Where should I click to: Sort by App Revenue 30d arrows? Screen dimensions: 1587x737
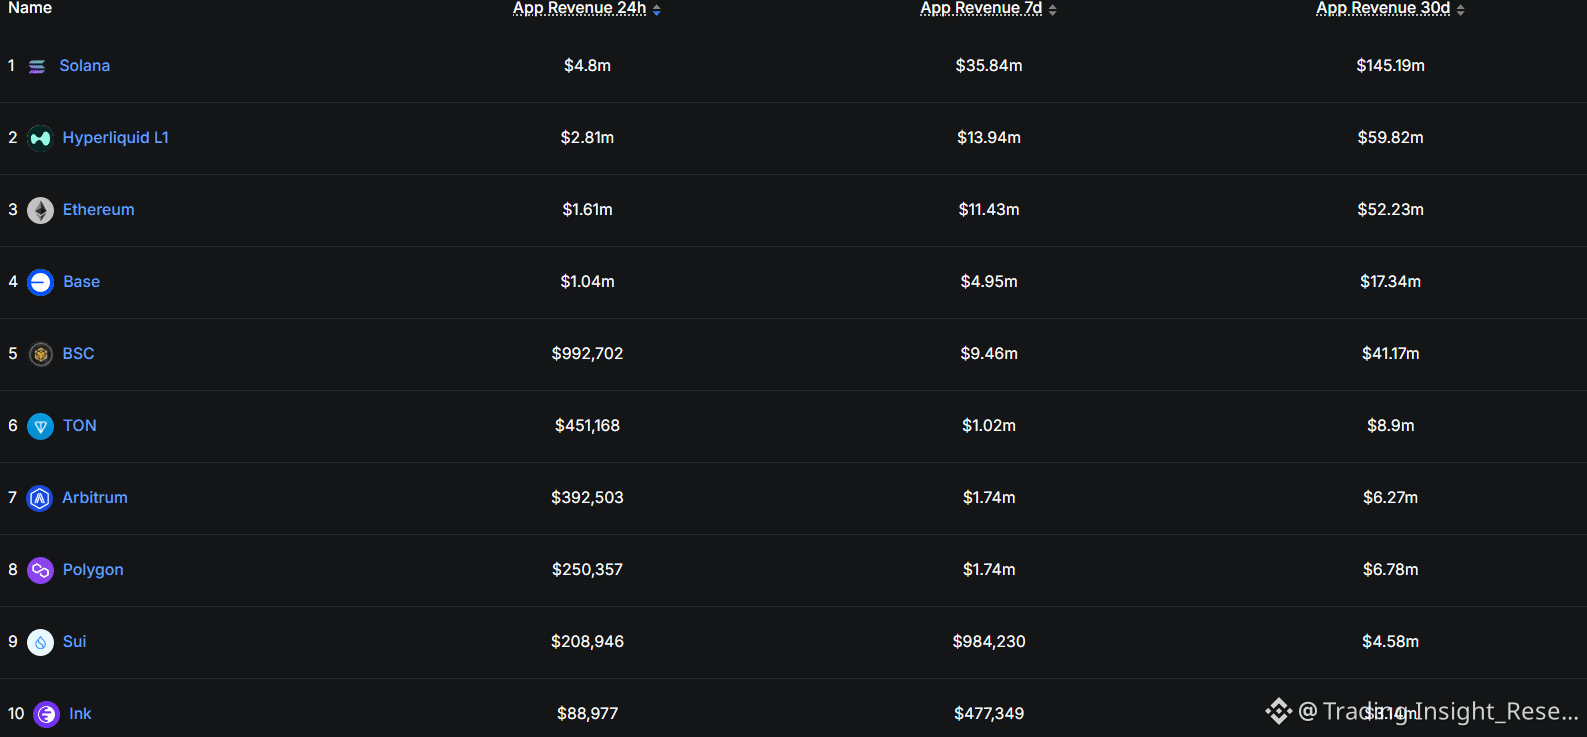coord(1461,10)
